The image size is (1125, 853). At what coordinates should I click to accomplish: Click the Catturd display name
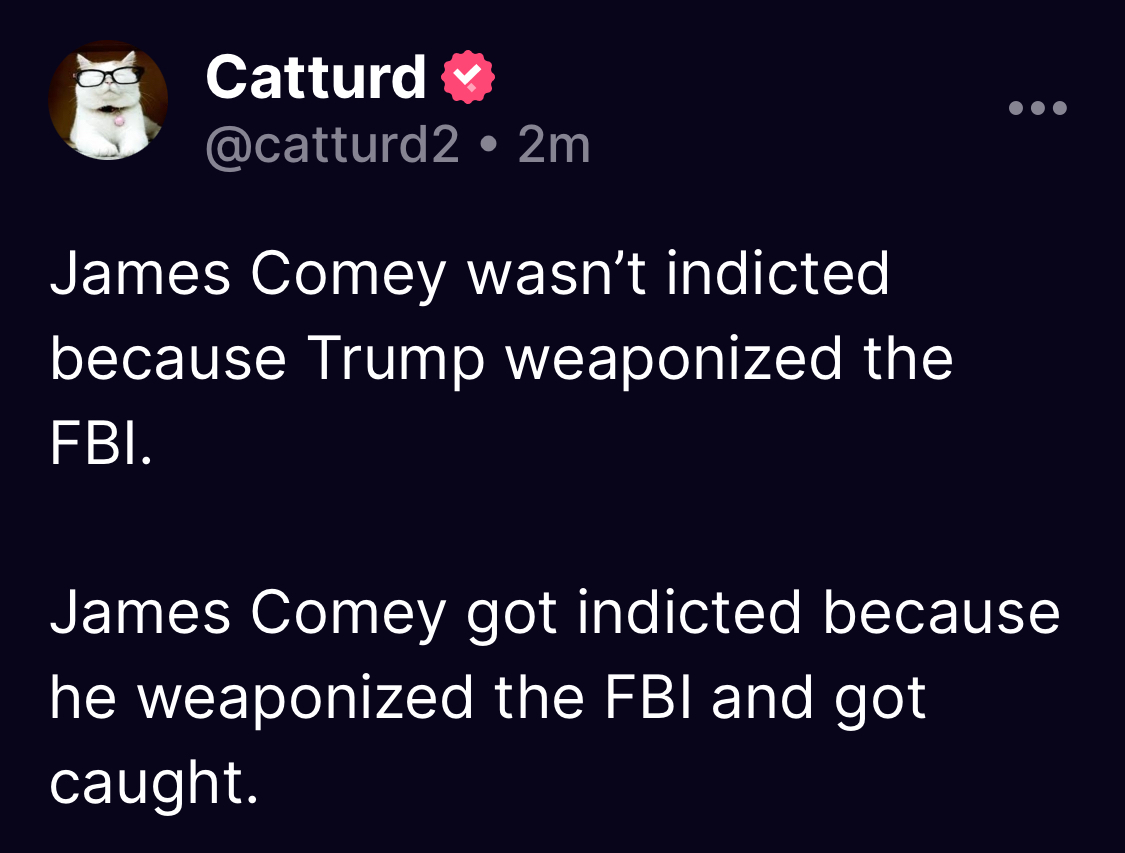316,78
